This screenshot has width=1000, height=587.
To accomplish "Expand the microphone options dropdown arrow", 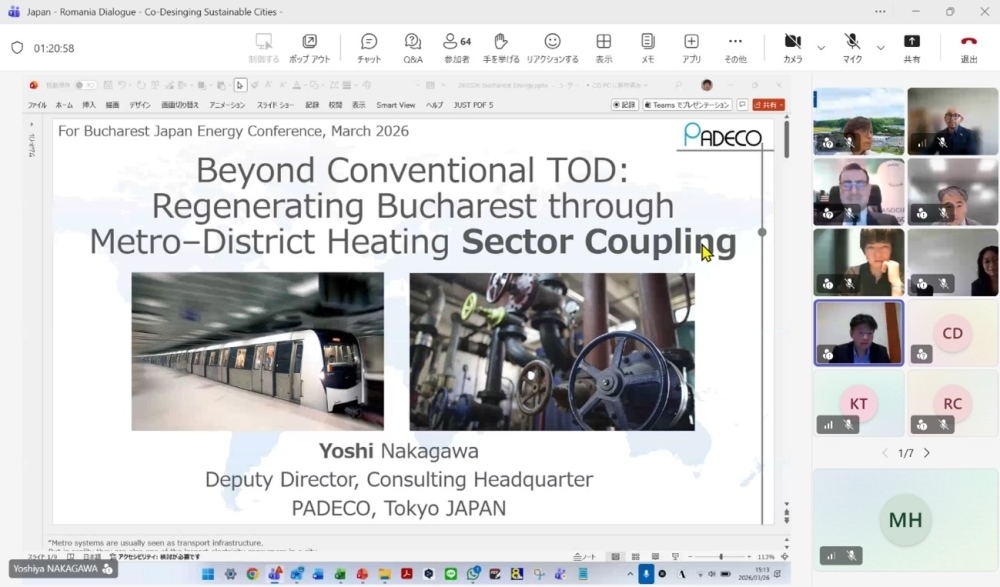I will point(880,47).
